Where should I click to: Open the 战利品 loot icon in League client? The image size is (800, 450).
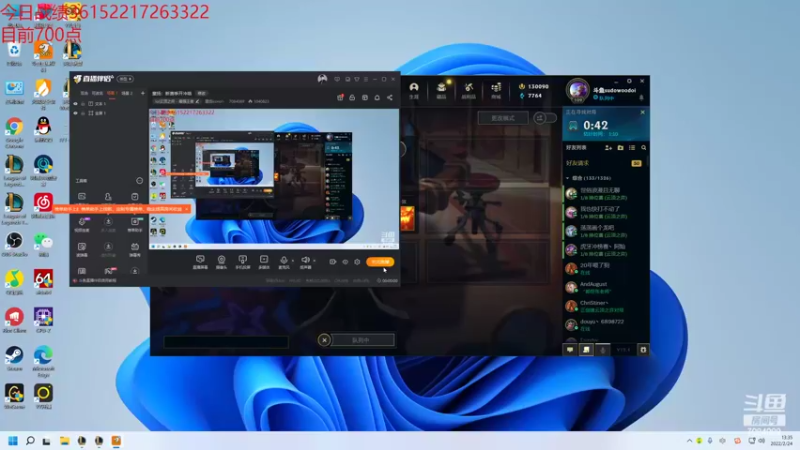point(468,90)
